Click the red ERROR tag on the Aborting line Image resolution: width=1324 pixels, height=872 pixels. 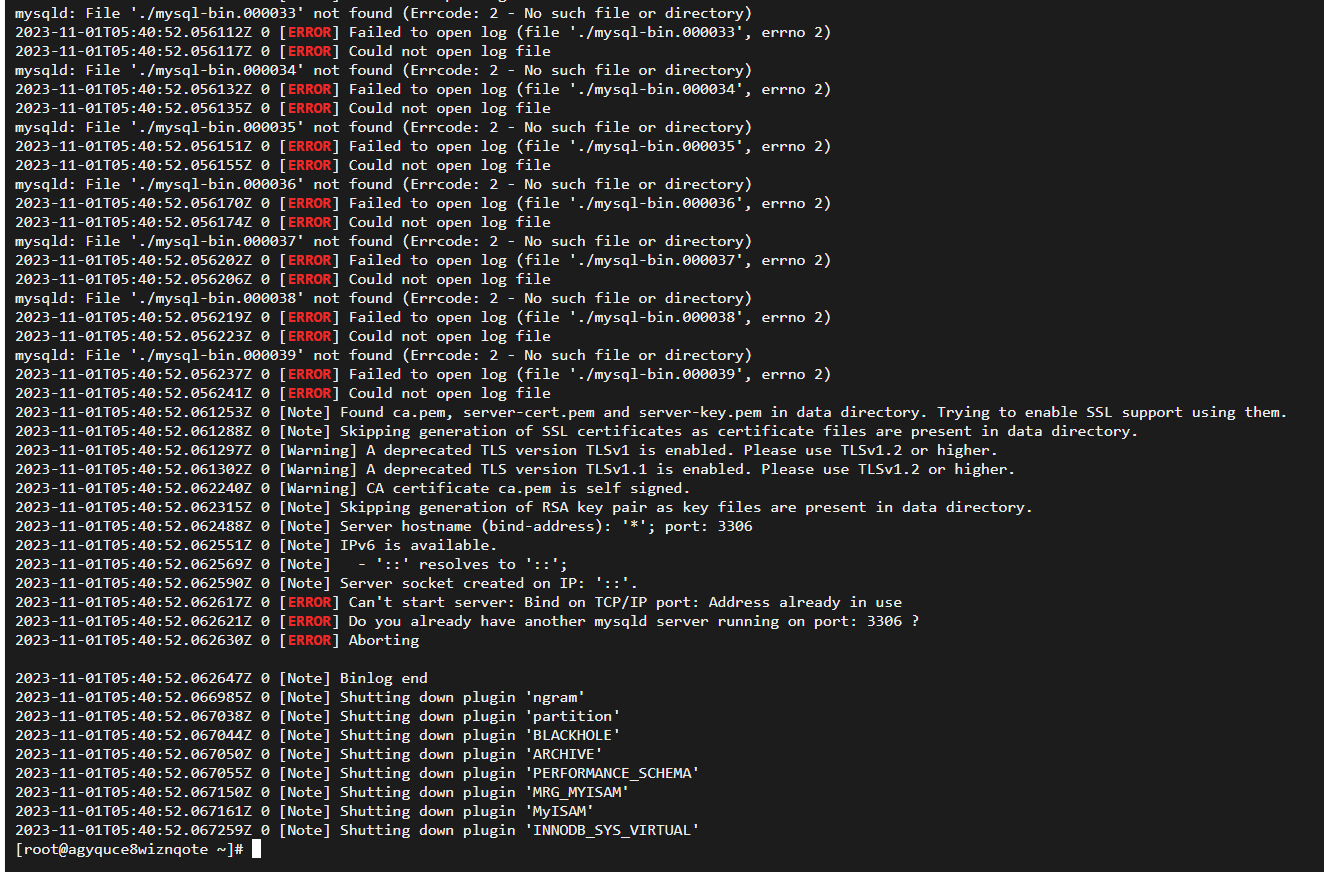click(309, 640)
